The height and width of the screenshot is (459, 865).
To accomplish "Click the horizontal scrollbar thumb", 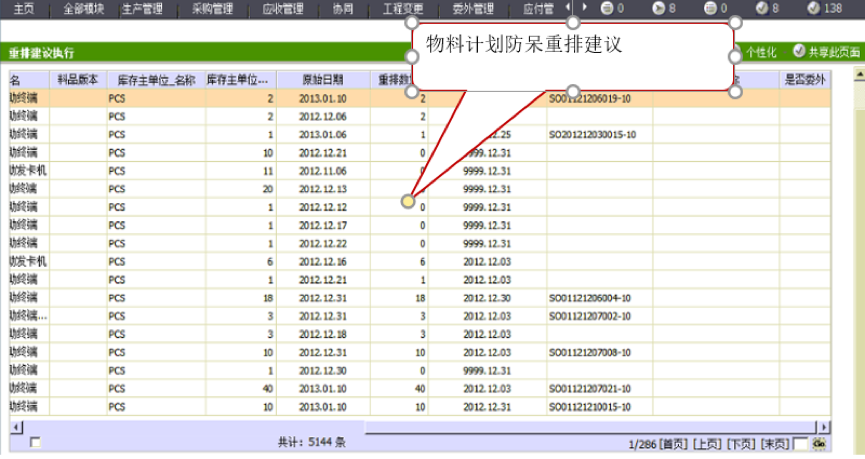I will pyautogui.click(x=590, y=427).
